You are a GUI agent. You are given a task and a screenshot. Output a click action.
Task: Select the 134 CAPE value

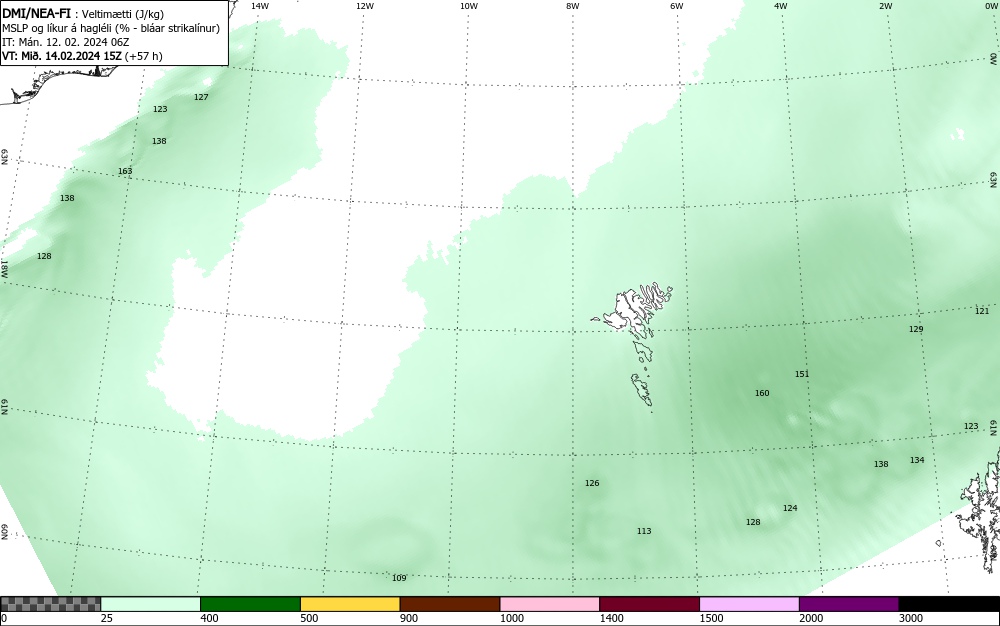[917, 460]
